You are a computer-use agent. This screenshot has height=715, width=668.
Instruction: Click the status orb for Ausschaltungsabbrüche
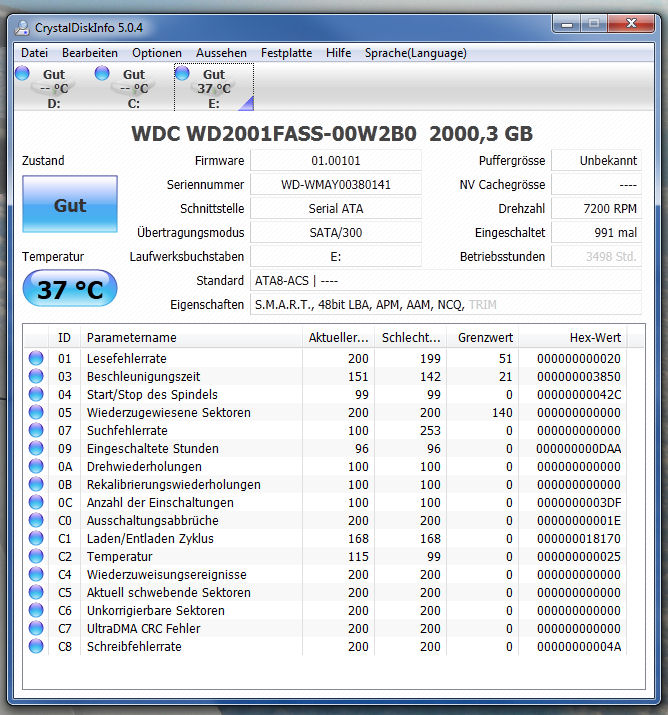(x=36, y=520)
